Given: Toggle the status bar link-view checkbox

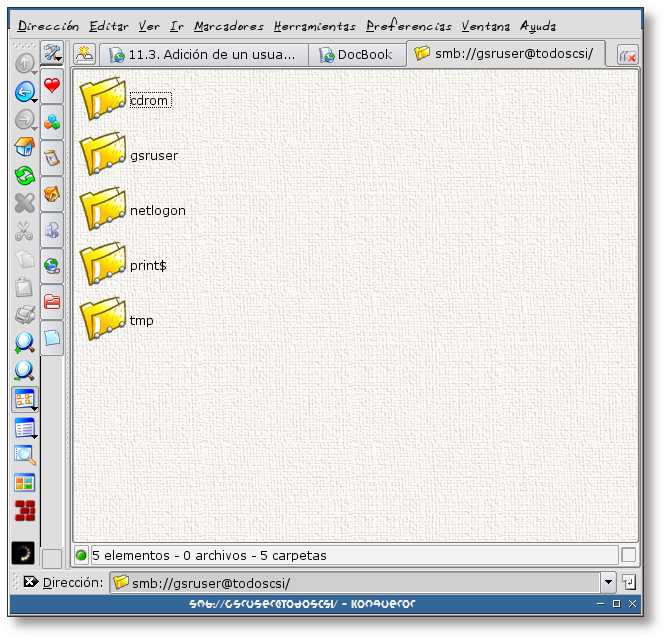Looking at the screenshot, I should pyautogui.click(x=628, y=555).
